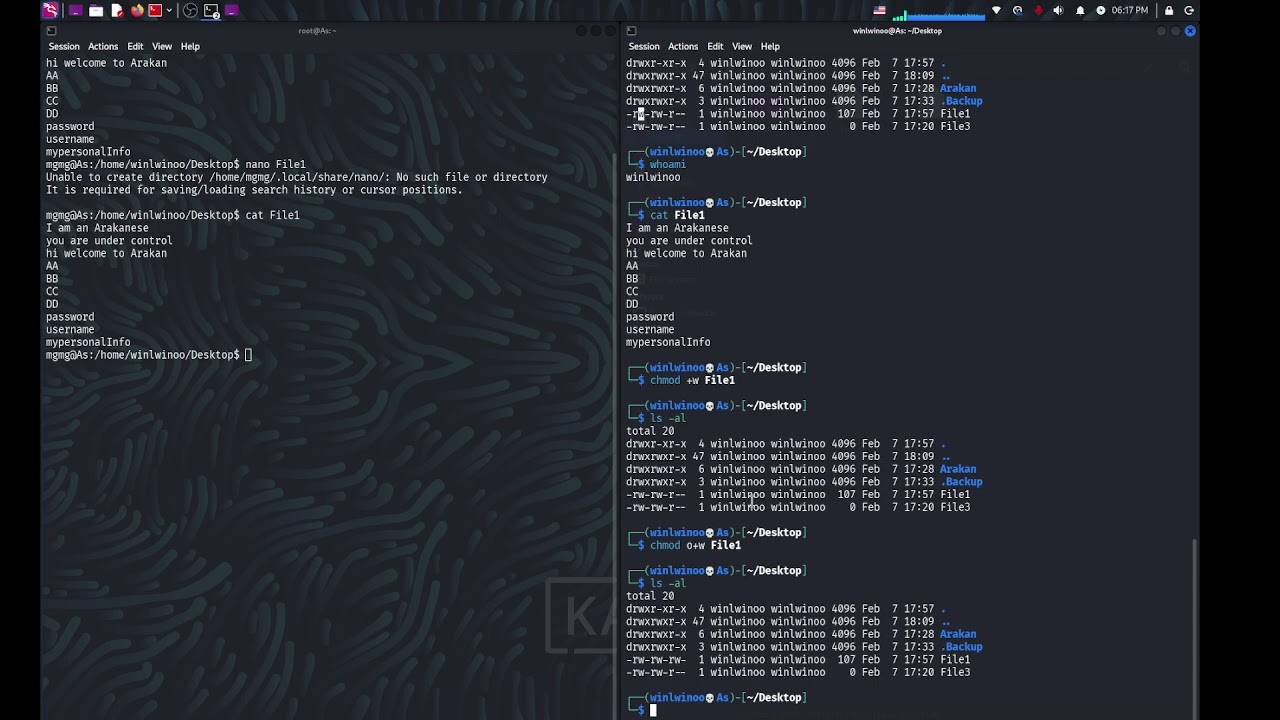Click the logout power icon in panel
This screenshot has width=1280, height=720.
1189,10
